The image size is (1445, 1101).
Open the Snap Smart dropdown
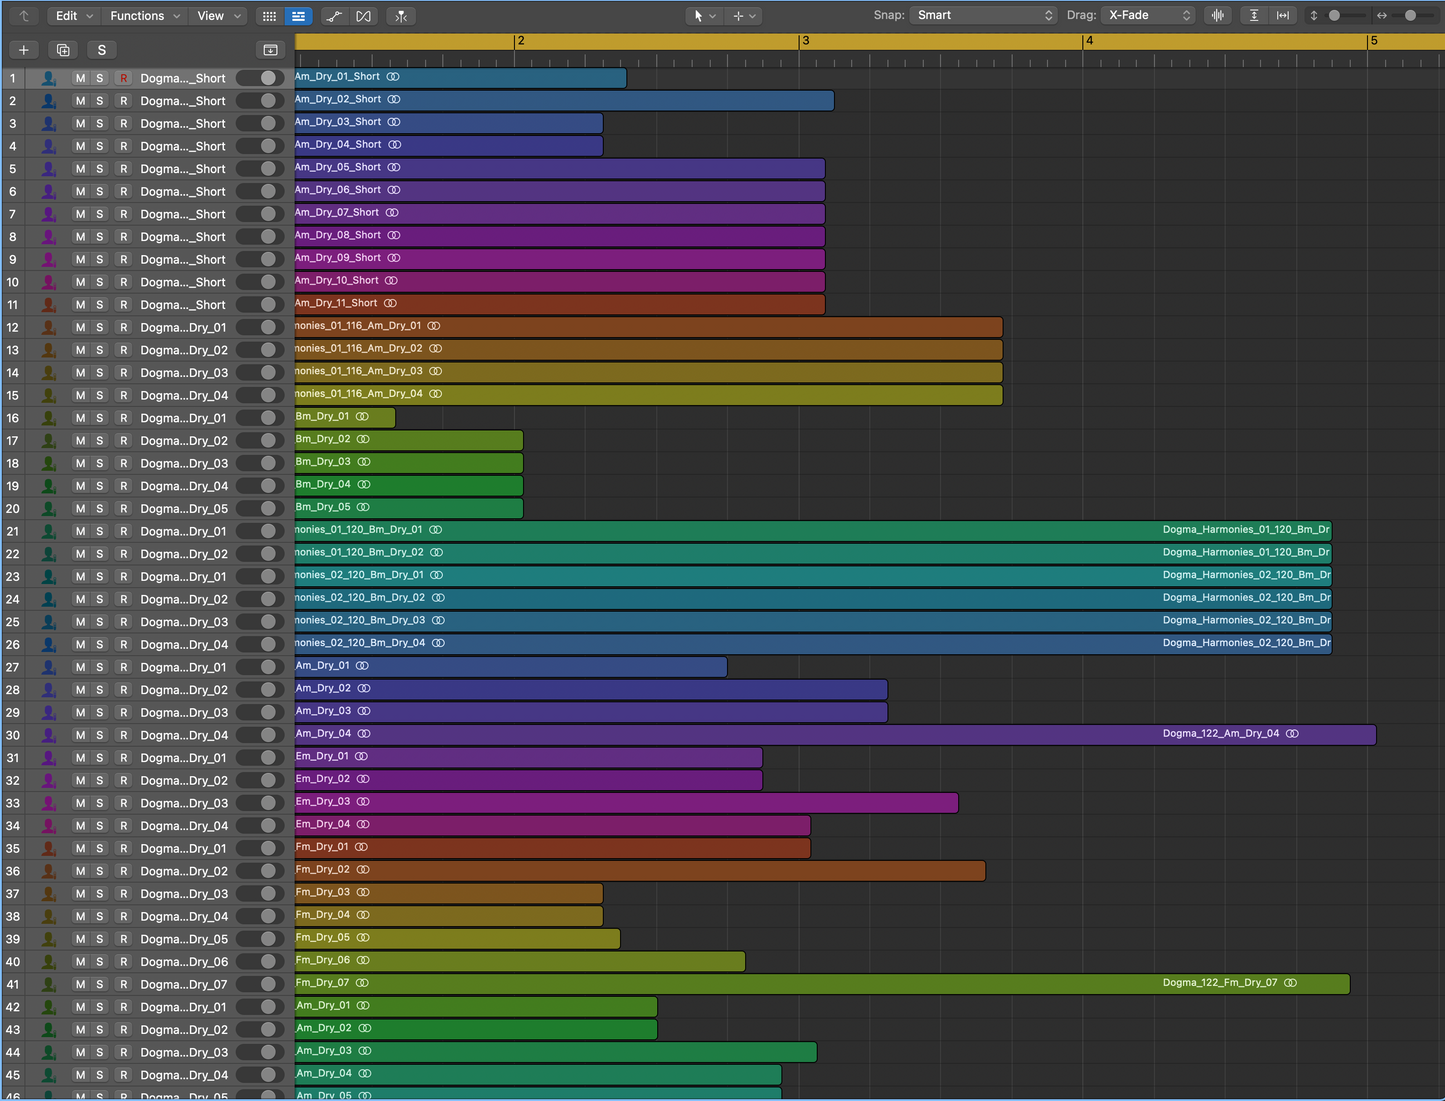click(982, 15)
